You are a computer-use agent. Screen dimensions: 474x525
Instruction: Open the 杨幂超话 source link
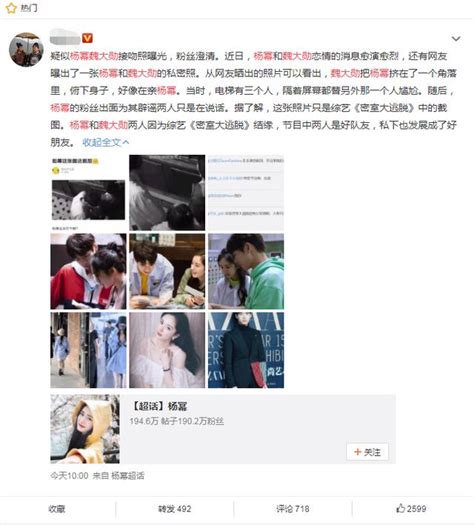[128, 475]
